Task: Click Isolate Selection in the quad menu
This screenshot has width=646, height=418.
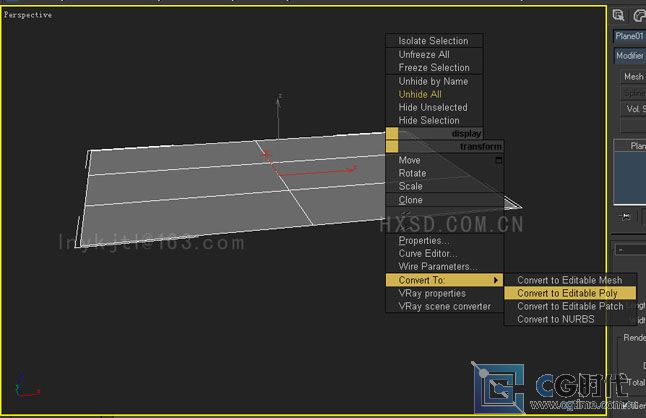Action: [x=433, y=41]
